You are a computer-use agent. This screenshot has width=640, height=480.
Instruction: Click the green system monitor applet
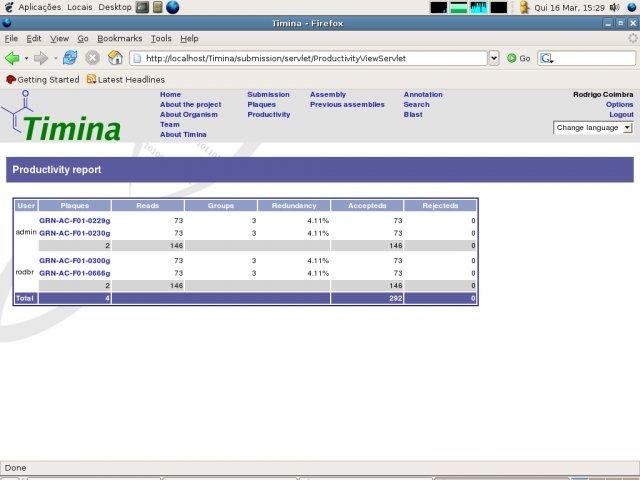pos(459,7)
